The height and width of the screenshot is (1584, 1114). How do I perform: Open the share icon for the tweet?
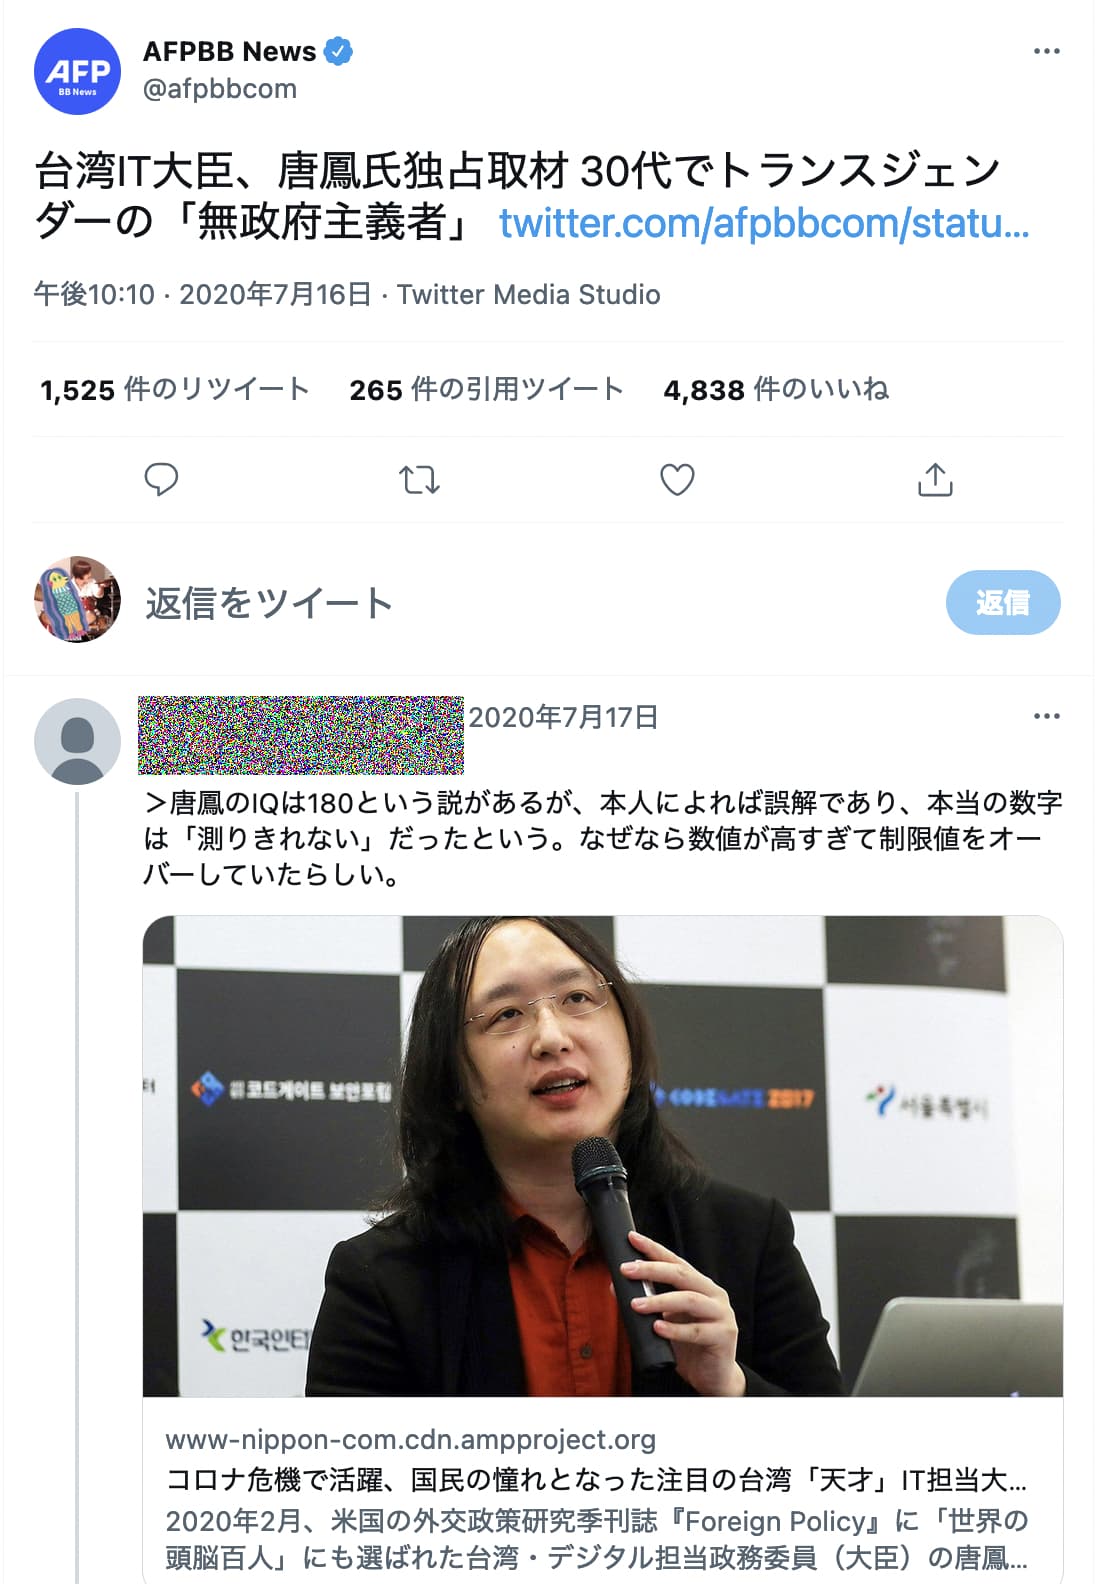tap(935, 480)
